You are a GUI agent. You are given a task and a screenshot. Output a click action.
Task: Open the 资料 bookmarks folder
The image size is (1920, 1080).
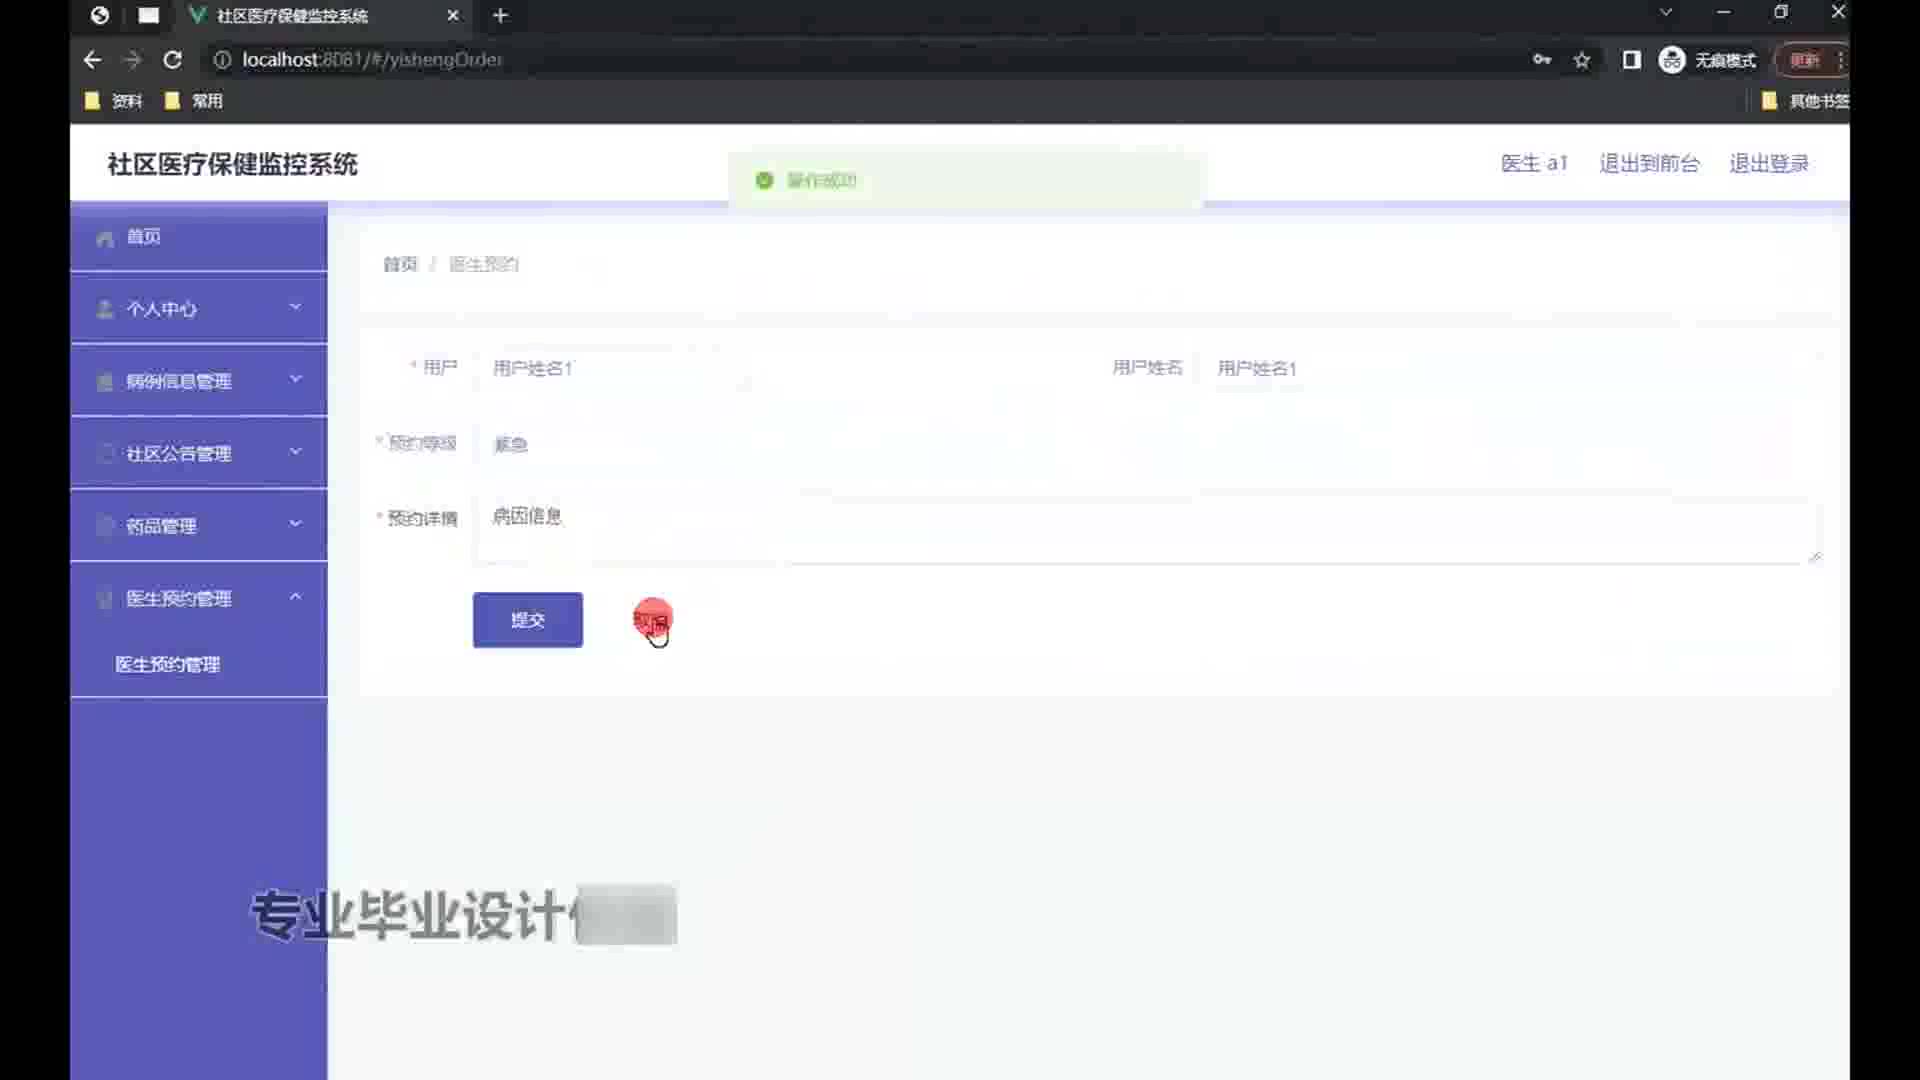pyautogui.click(x=114, y=101)
